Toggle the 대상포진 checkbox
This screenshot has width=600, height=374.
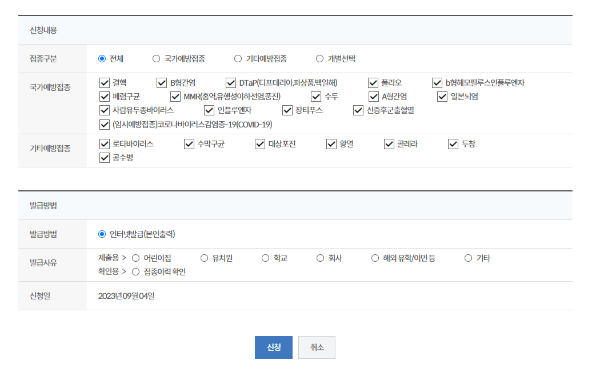[260, 144]
